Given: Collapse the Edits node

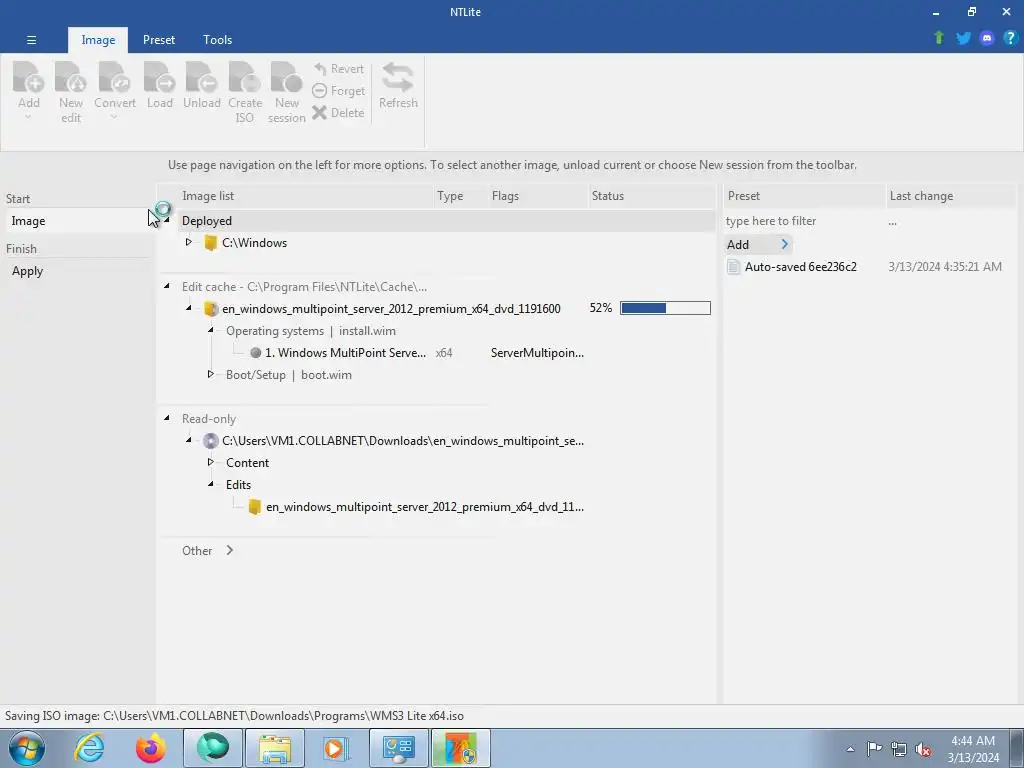Looking at the screenshot, I should coord(210,484).
